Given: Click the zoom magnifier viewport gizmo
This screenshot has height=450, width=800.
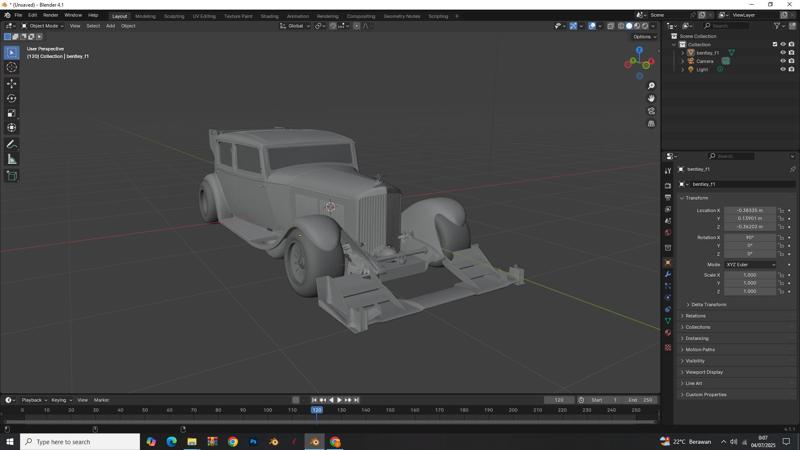Looking at the screenshot, I should point(651,86).
